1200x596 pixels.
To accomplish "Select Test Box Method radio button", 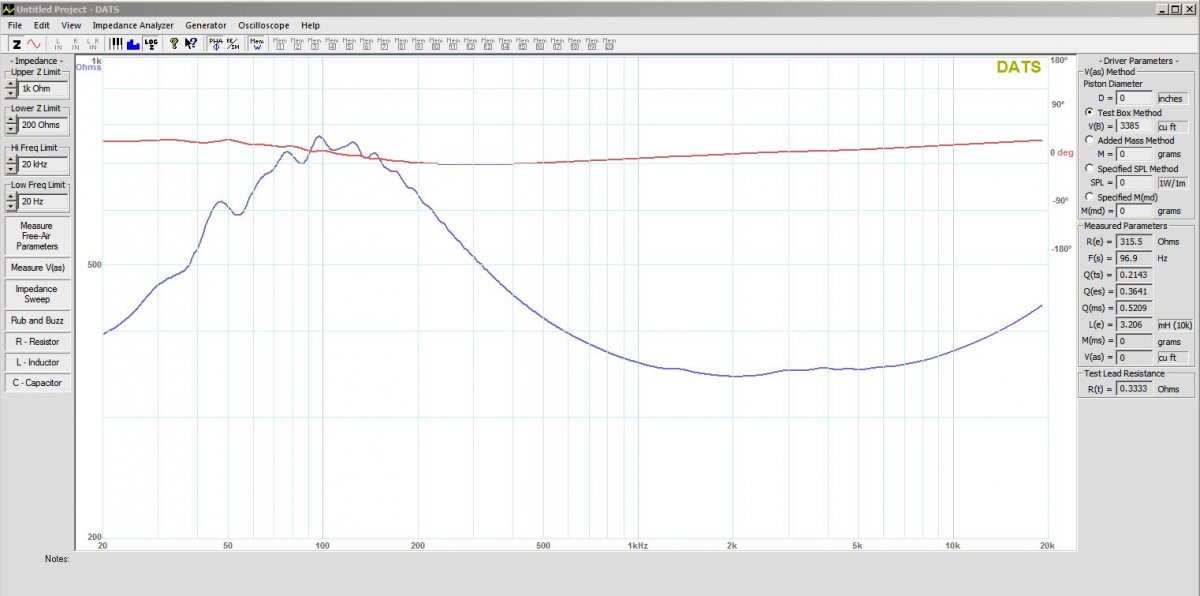I will 1088,113.
